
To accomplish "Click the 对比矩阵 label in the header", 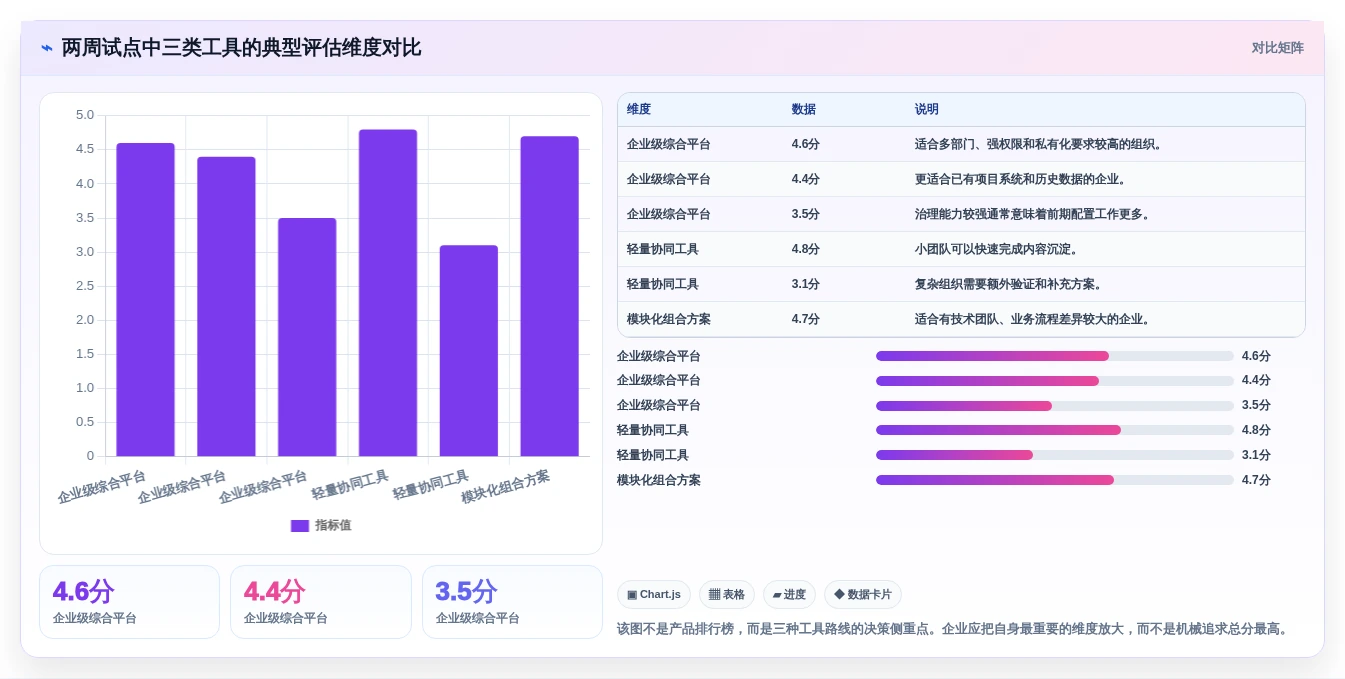I will click(x=1278, y=48).
